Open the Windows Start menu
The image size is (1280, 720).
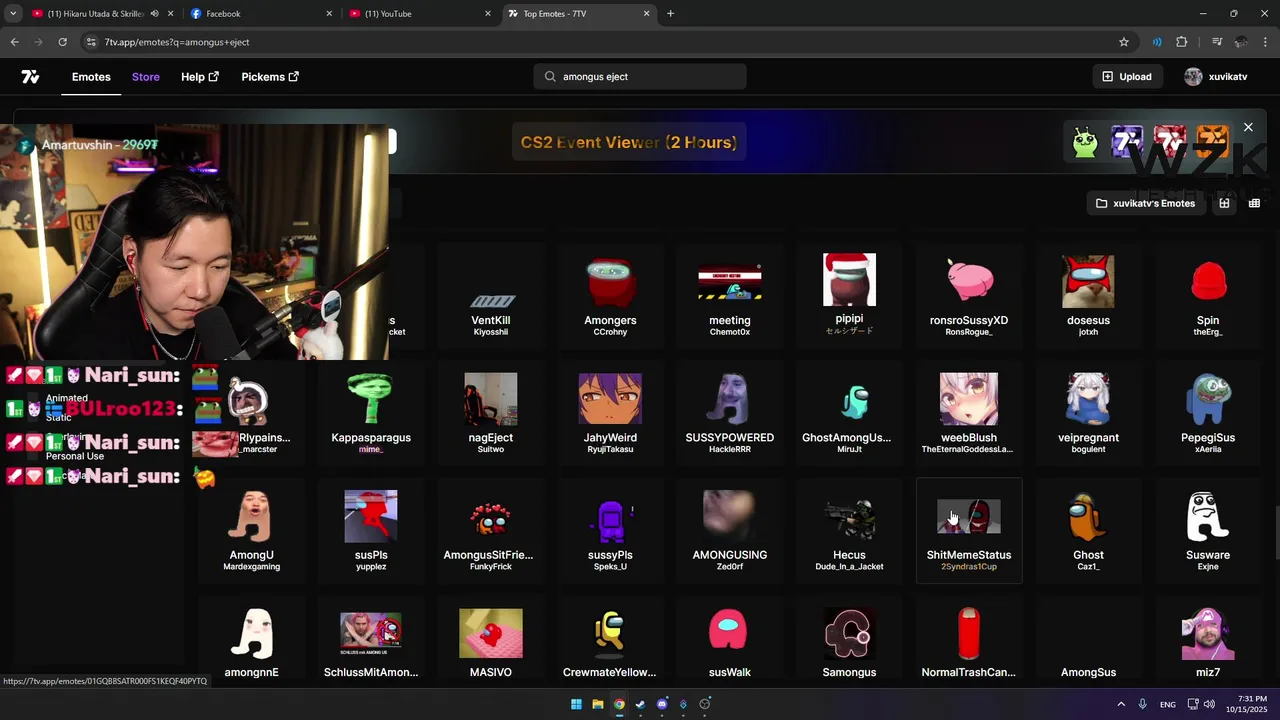(x=576, y=704)
